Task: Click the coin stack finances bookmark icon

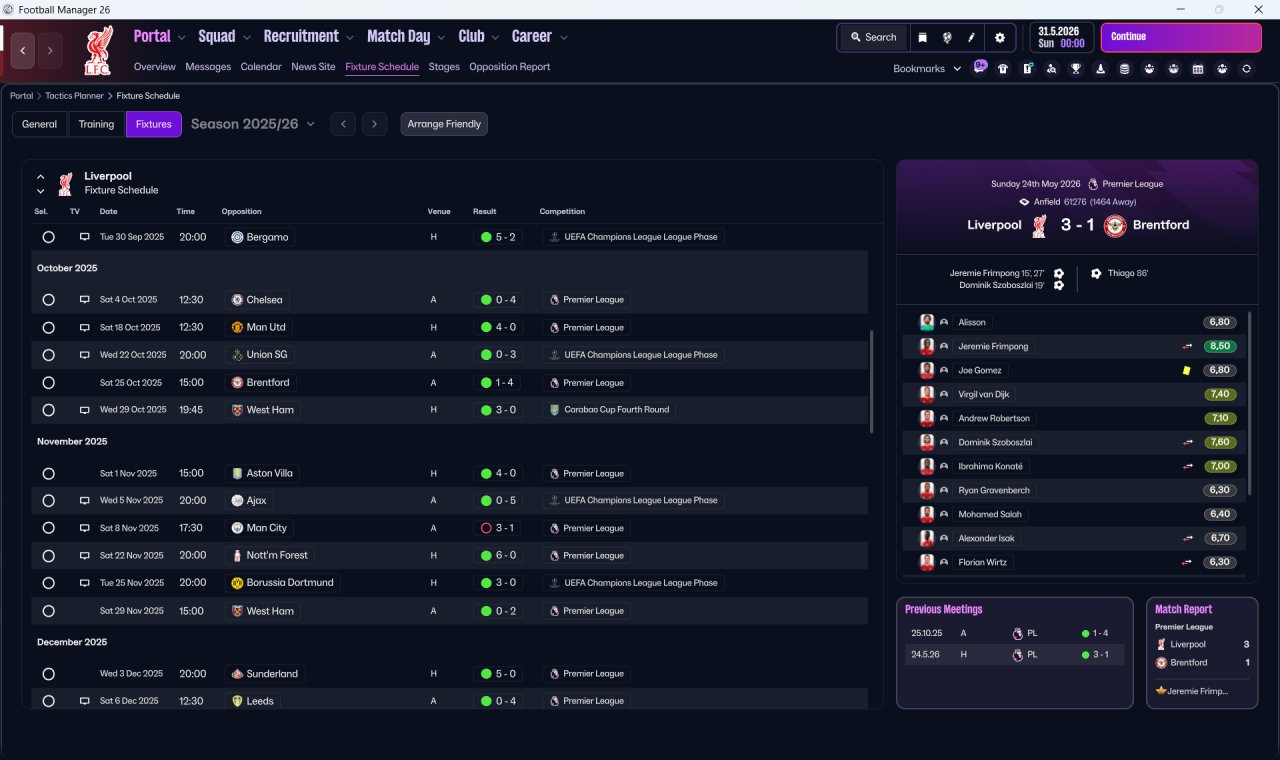Action: 1124,69
